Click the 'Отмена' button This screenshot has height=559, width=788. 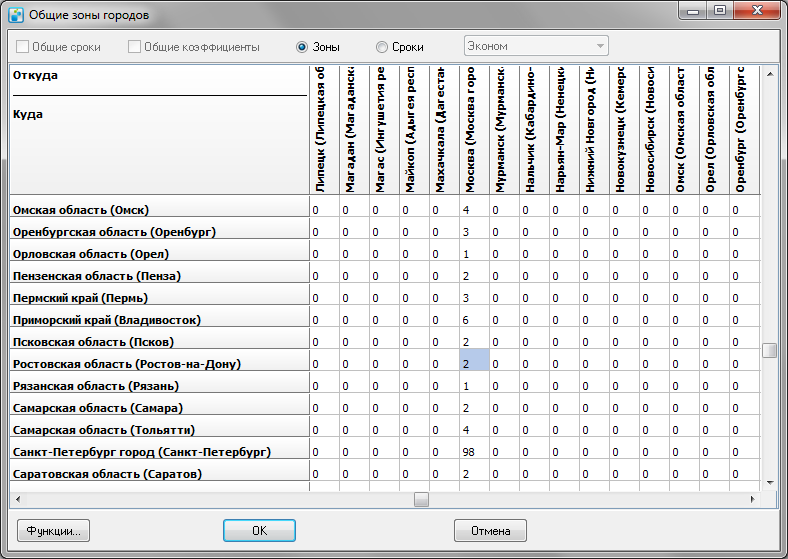[x=490, y=531]
